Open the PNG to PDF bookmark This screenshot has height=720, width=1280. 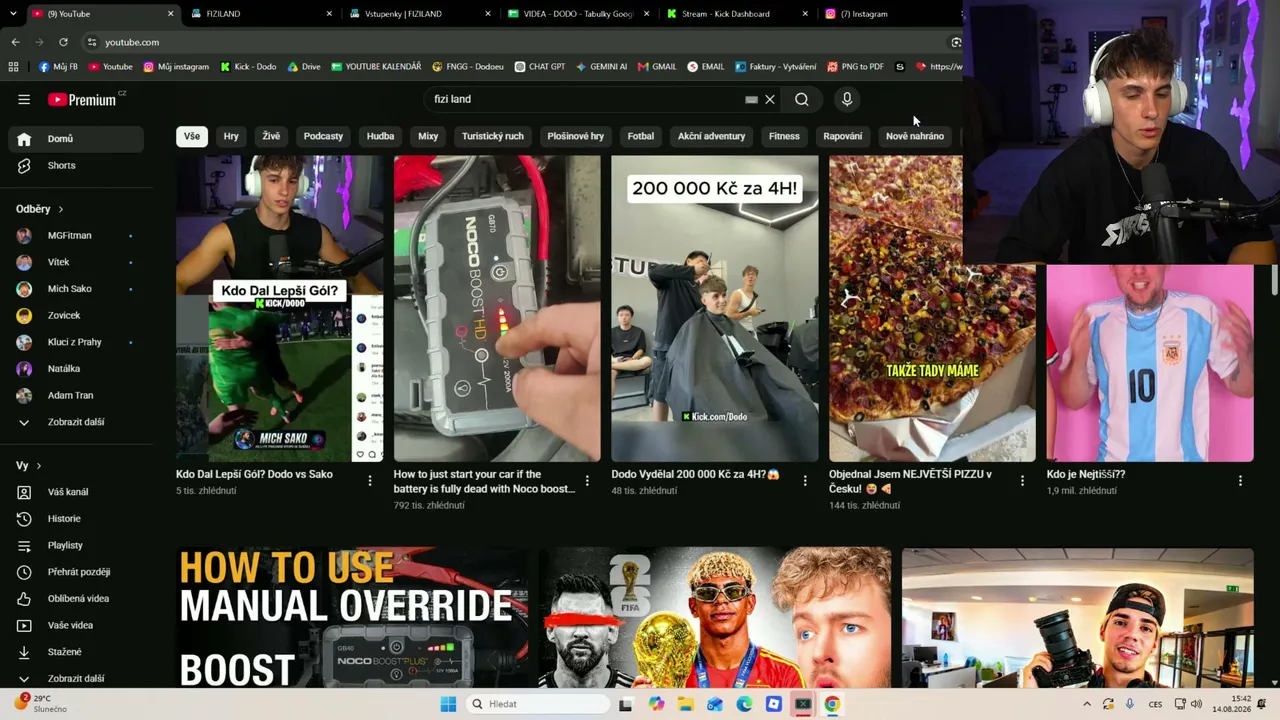click(855, 67)
